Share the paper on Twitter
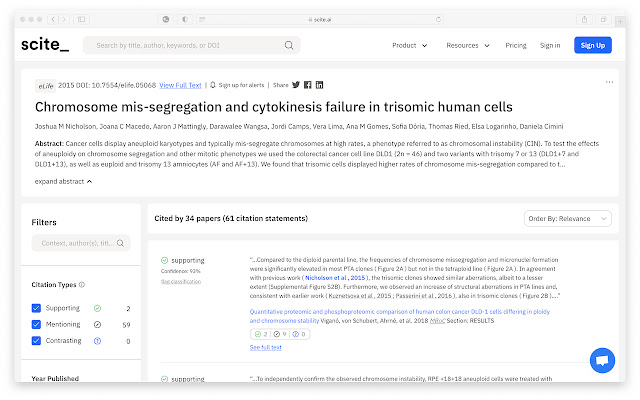 click(x=294, y=85)
